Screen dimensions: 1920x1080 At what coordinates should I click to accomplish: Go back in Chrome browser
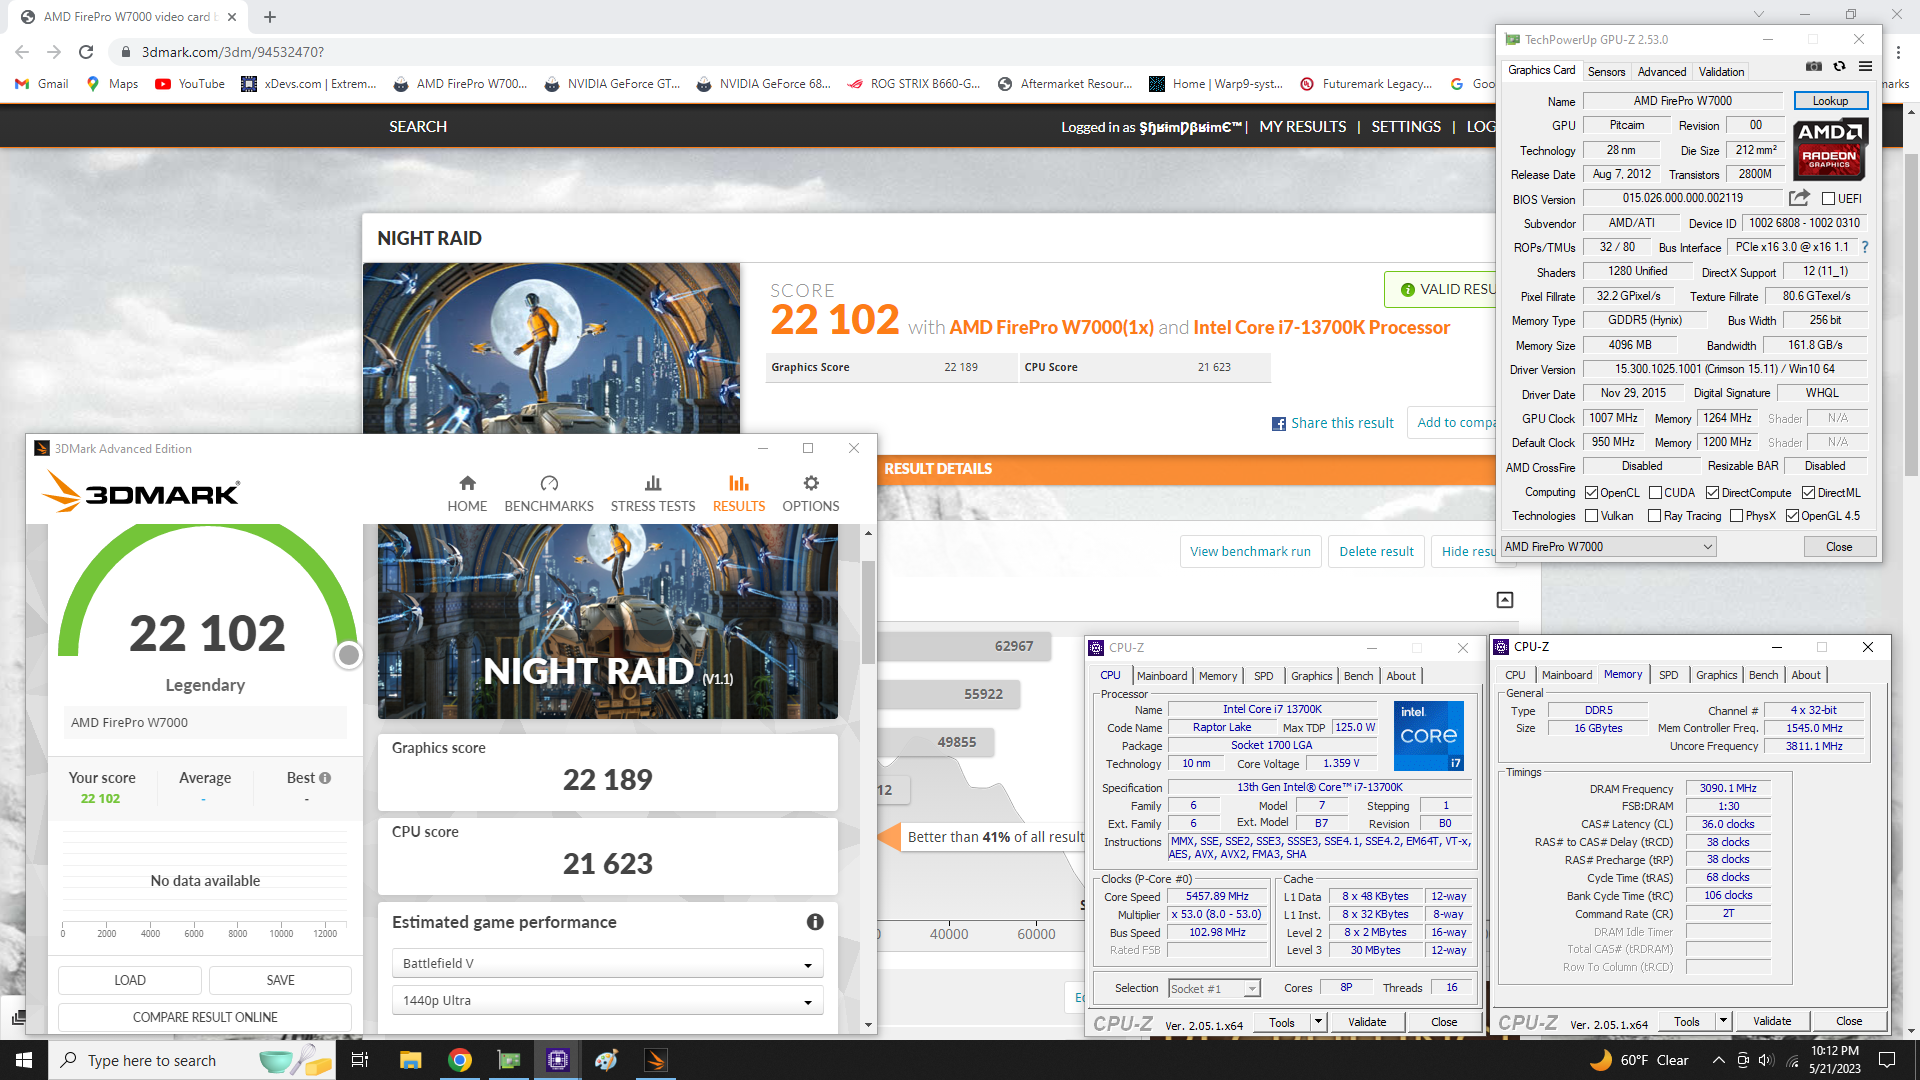point(22,52)
